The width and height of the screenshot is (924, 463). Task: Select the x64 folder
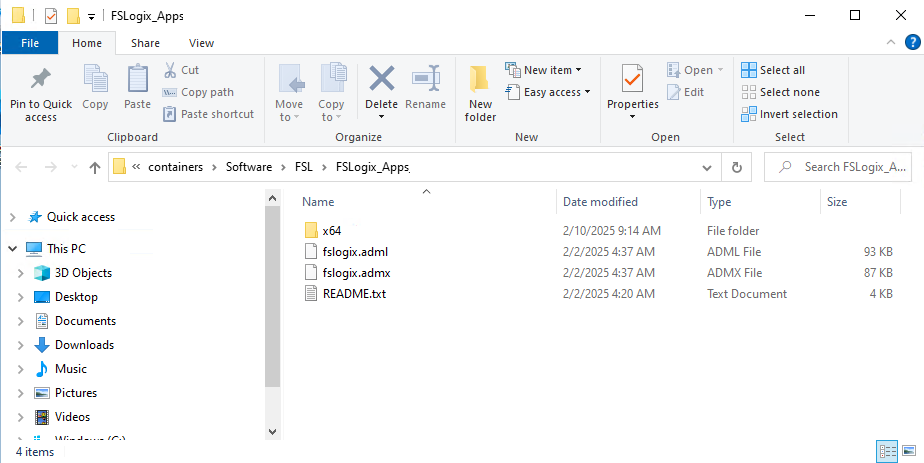pos(332,230)
